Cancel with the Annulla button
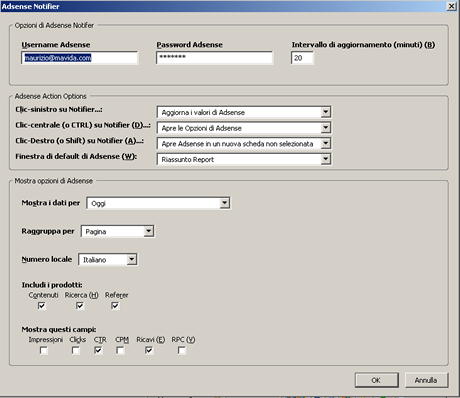 [426, 380]
